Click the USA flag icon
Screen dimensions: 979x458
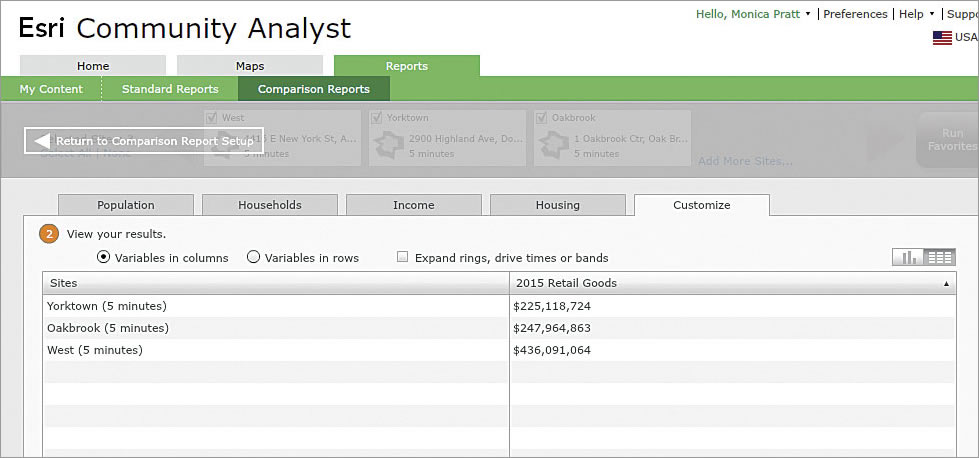click(x=942, y=37)
